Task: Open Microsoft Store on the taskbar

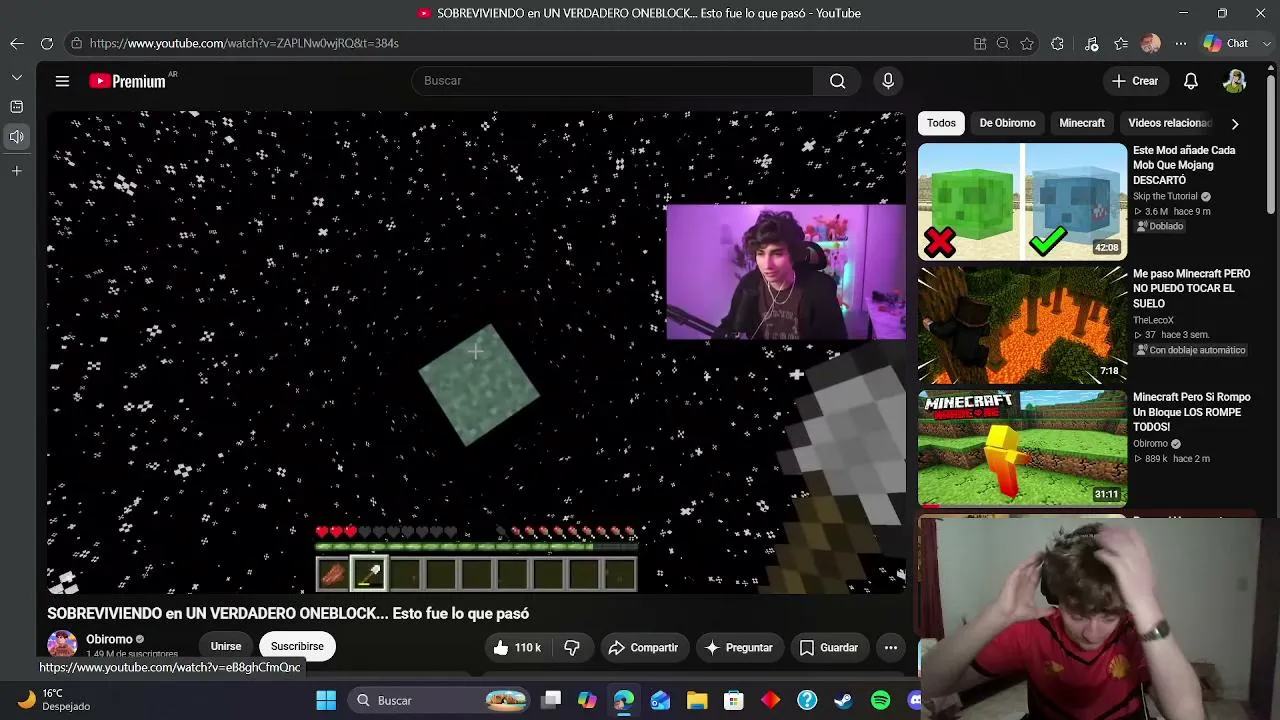Action: 734,700
